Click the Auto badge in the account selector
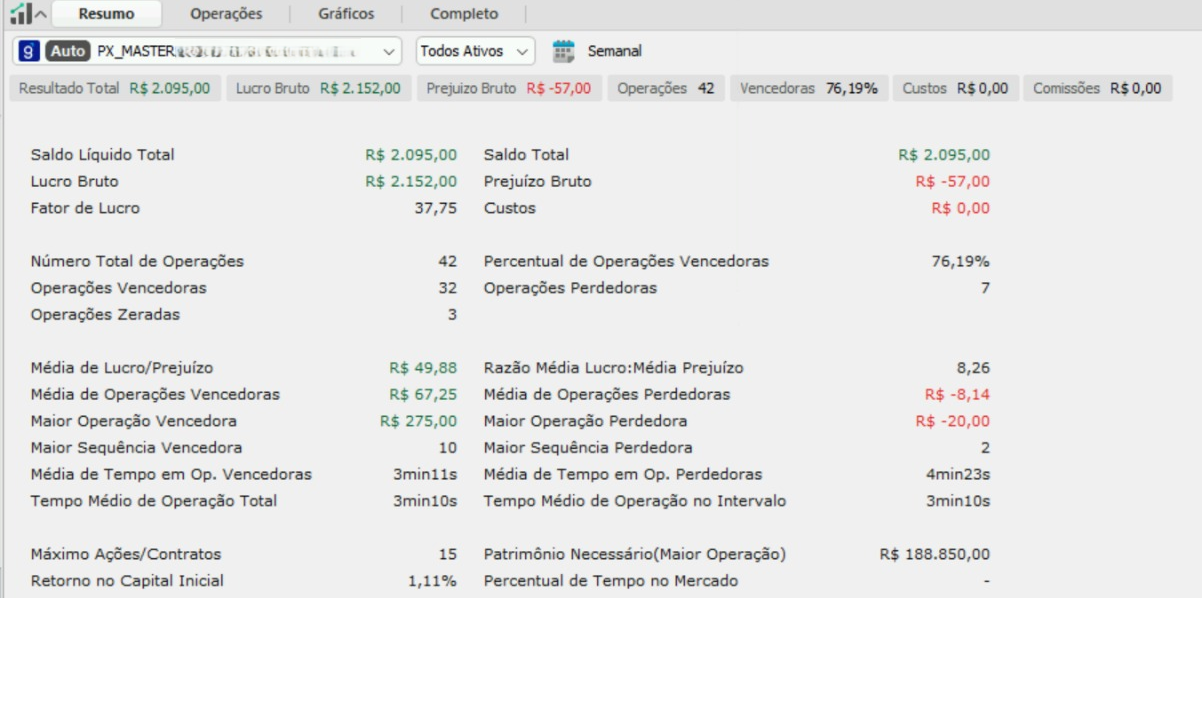Screen dimensions: 1202x726 [x=68, y=50]
